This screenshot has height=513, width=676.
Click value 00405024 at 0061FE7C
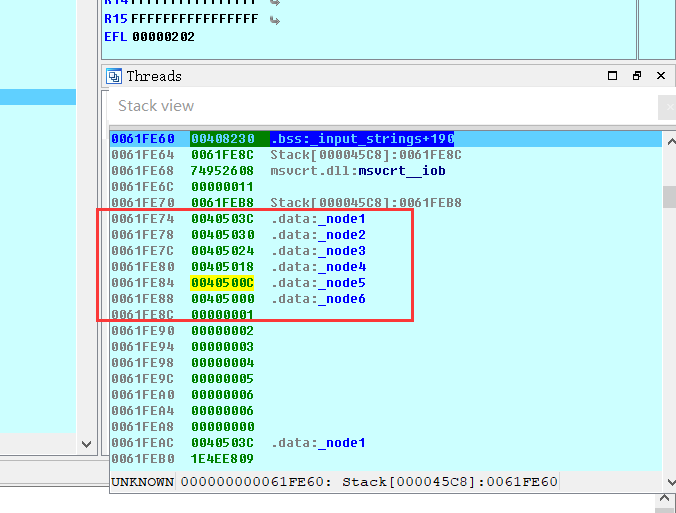click(222, 251)
